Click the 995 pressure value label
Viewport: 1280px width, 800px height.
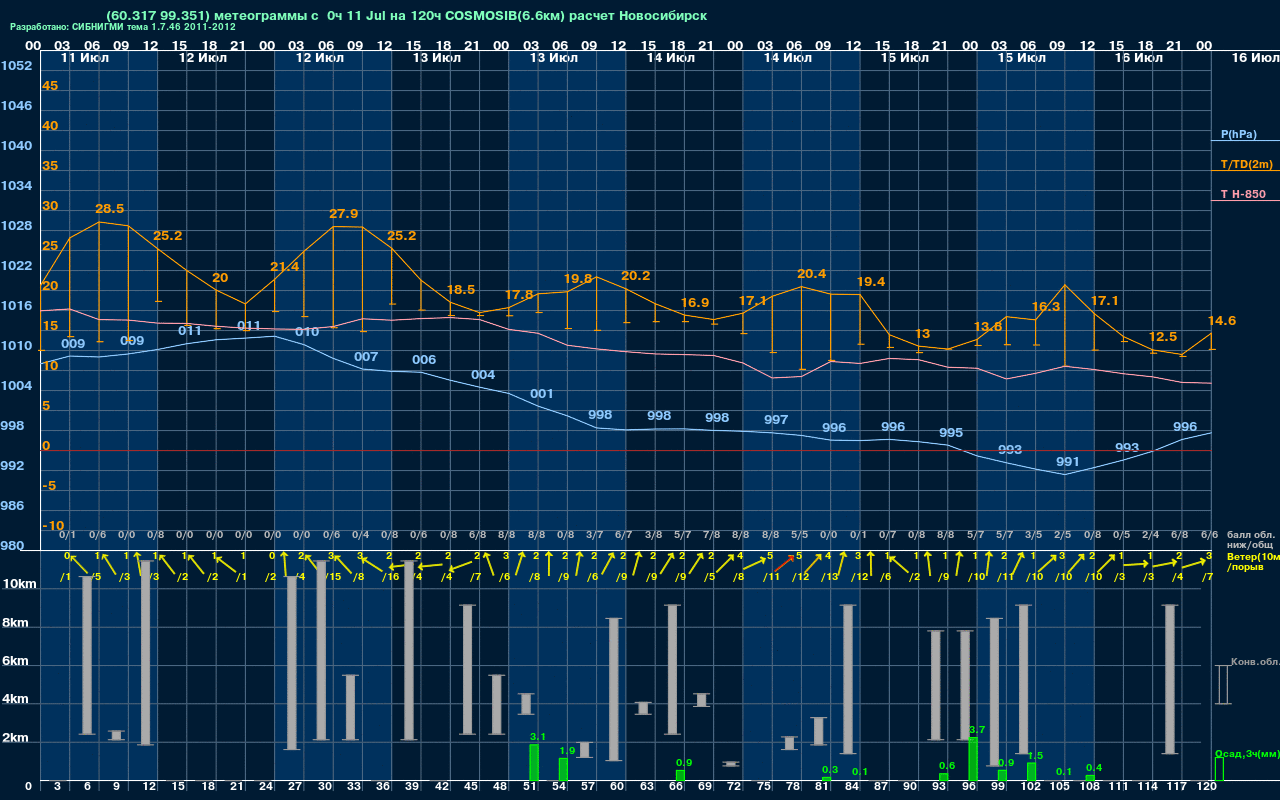tap(951, 433)
